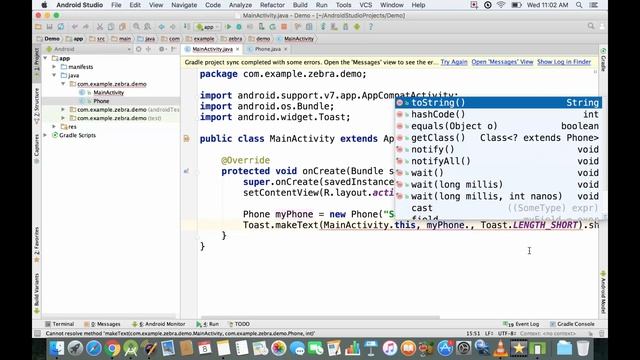Select getClass() completion suggestion
The image size is (640, 360).
point(498,138)
